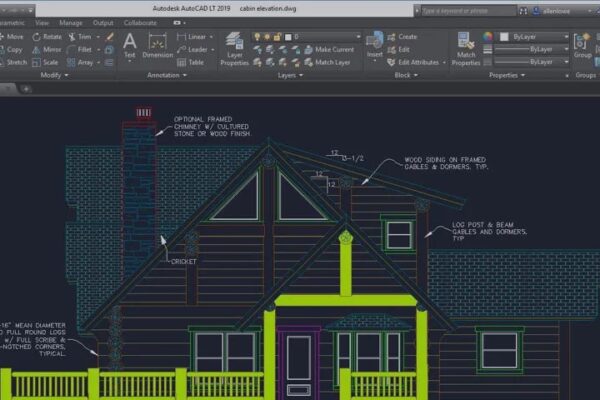Open the Manage ribbon tab
This screenshot has width=600, height=400.
(71, 23)
